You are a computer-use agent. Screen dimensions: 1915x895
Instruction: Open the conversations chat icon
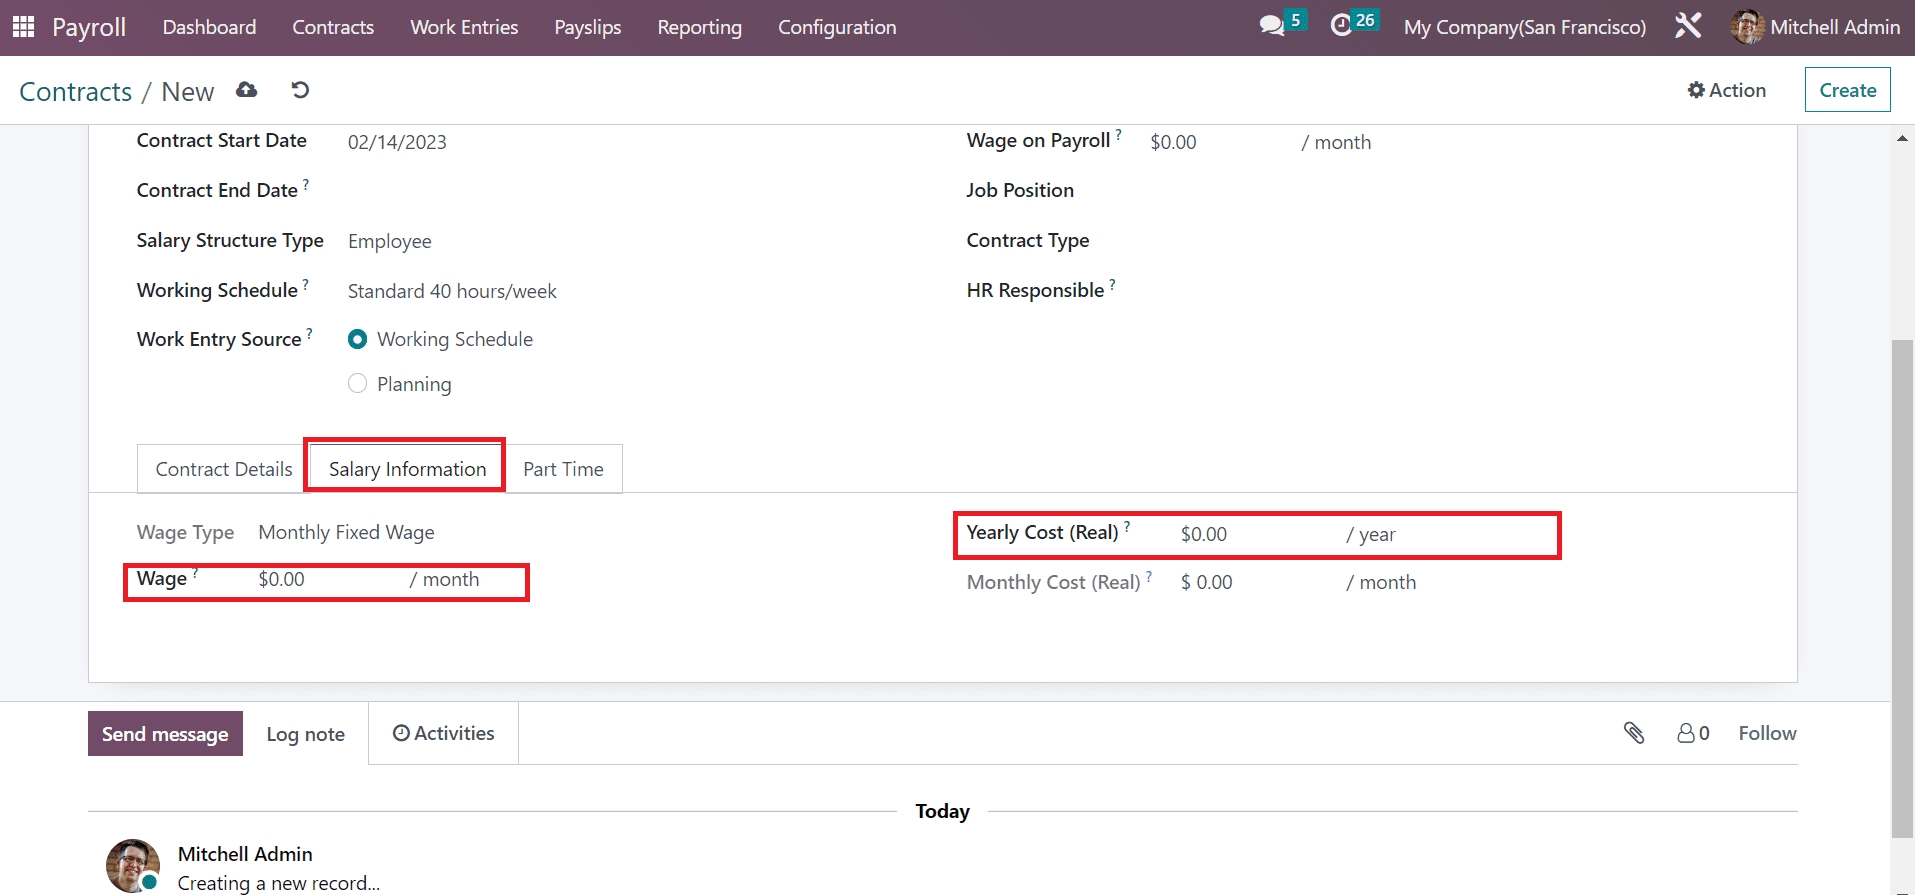1272,26
